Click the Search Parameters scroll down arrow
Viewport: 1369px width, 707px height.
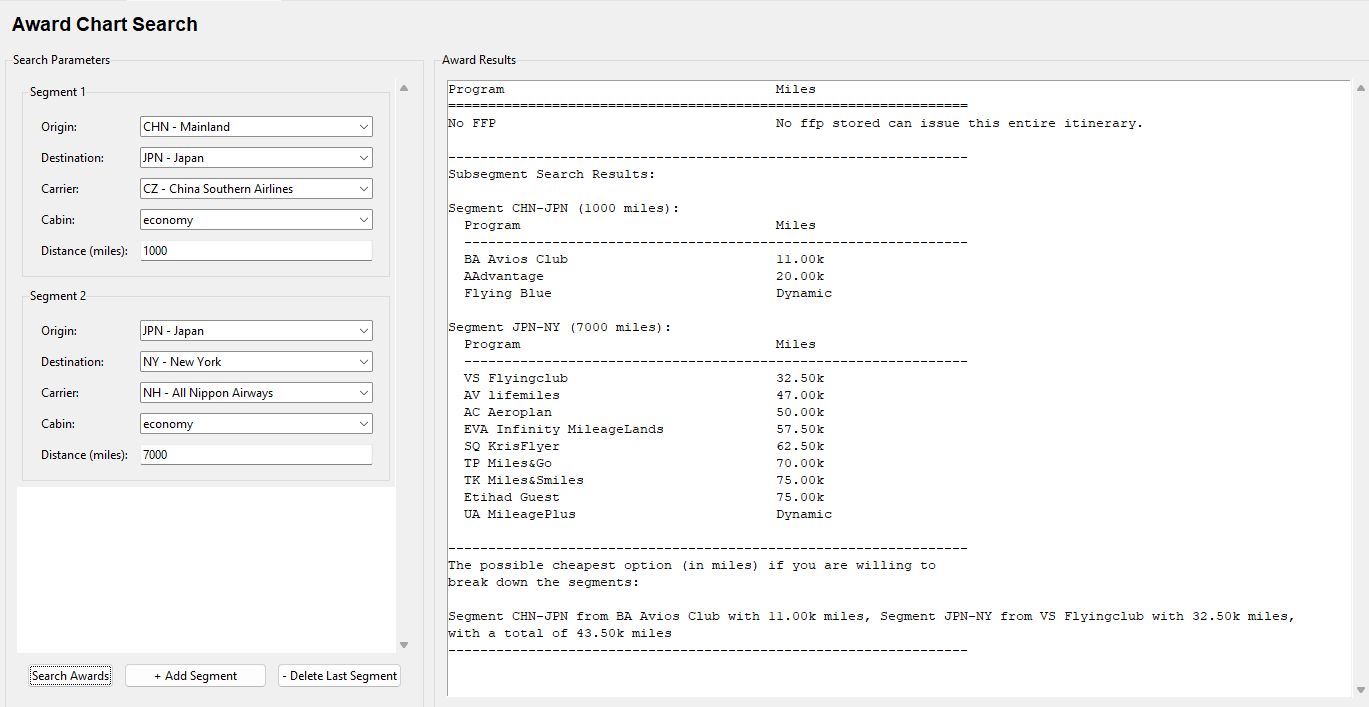click(x=404, y=645)
